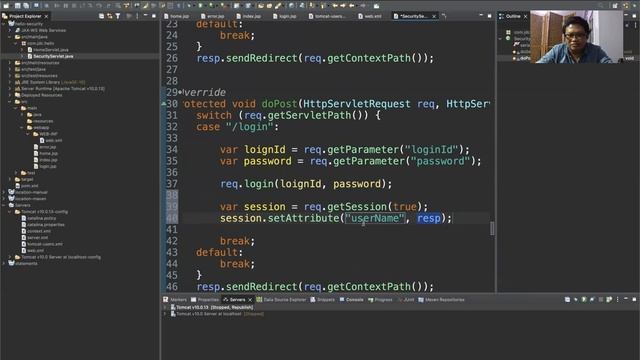Open the Snippets view tab
This screenshot has width=640, height=360.
[x=322, y=300]
